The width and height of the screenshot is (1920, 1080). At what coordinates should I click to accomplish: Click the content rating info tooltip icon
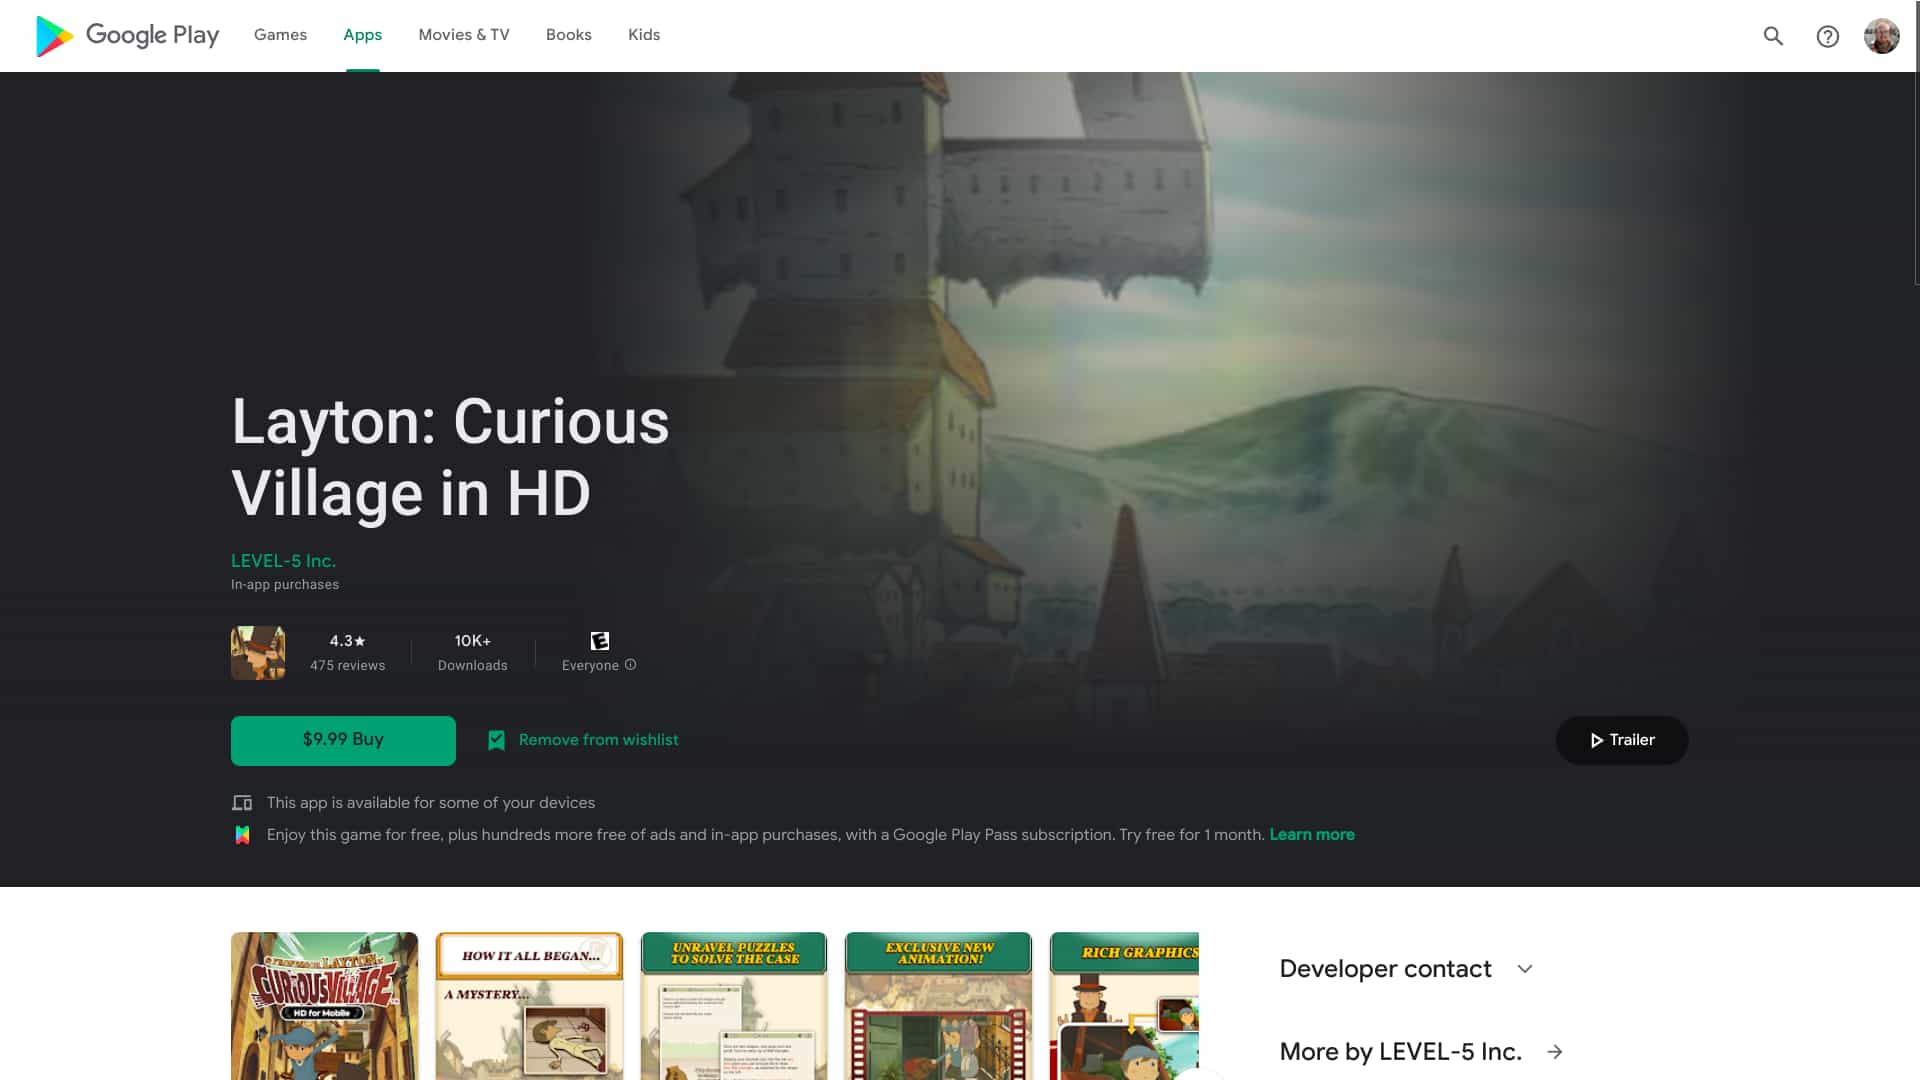pyautogui.click(x=630, y=664)
